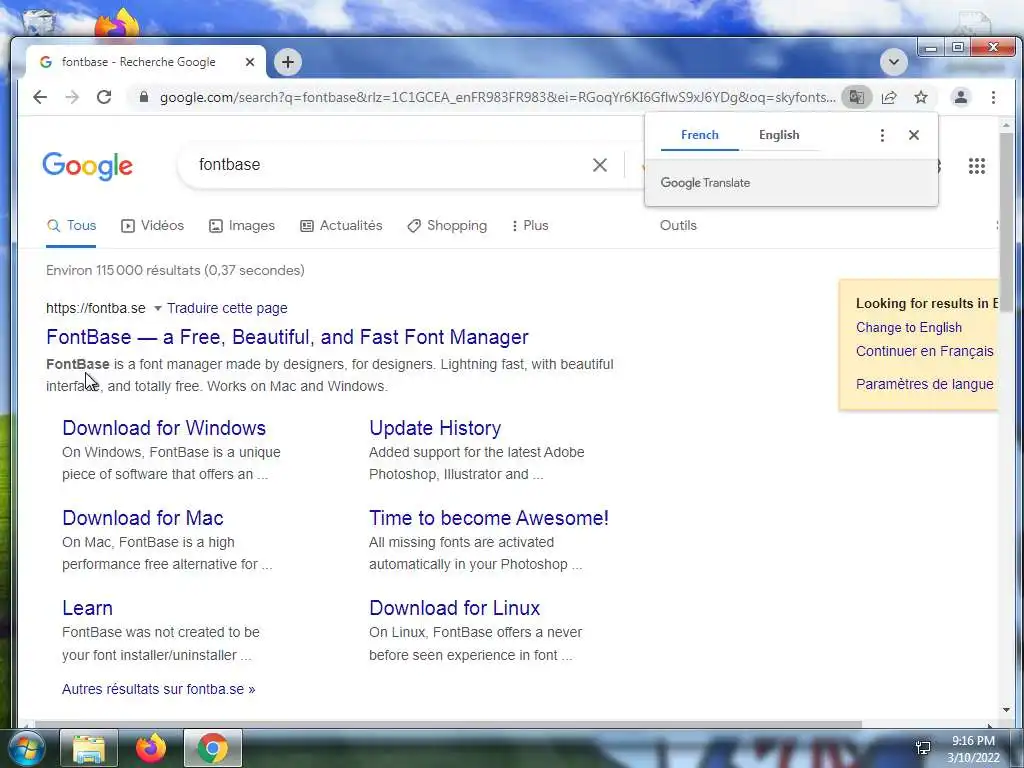Open a new tab with the plus button
The height and width of the screenshot is (768, 1024).
coord(287,62)
